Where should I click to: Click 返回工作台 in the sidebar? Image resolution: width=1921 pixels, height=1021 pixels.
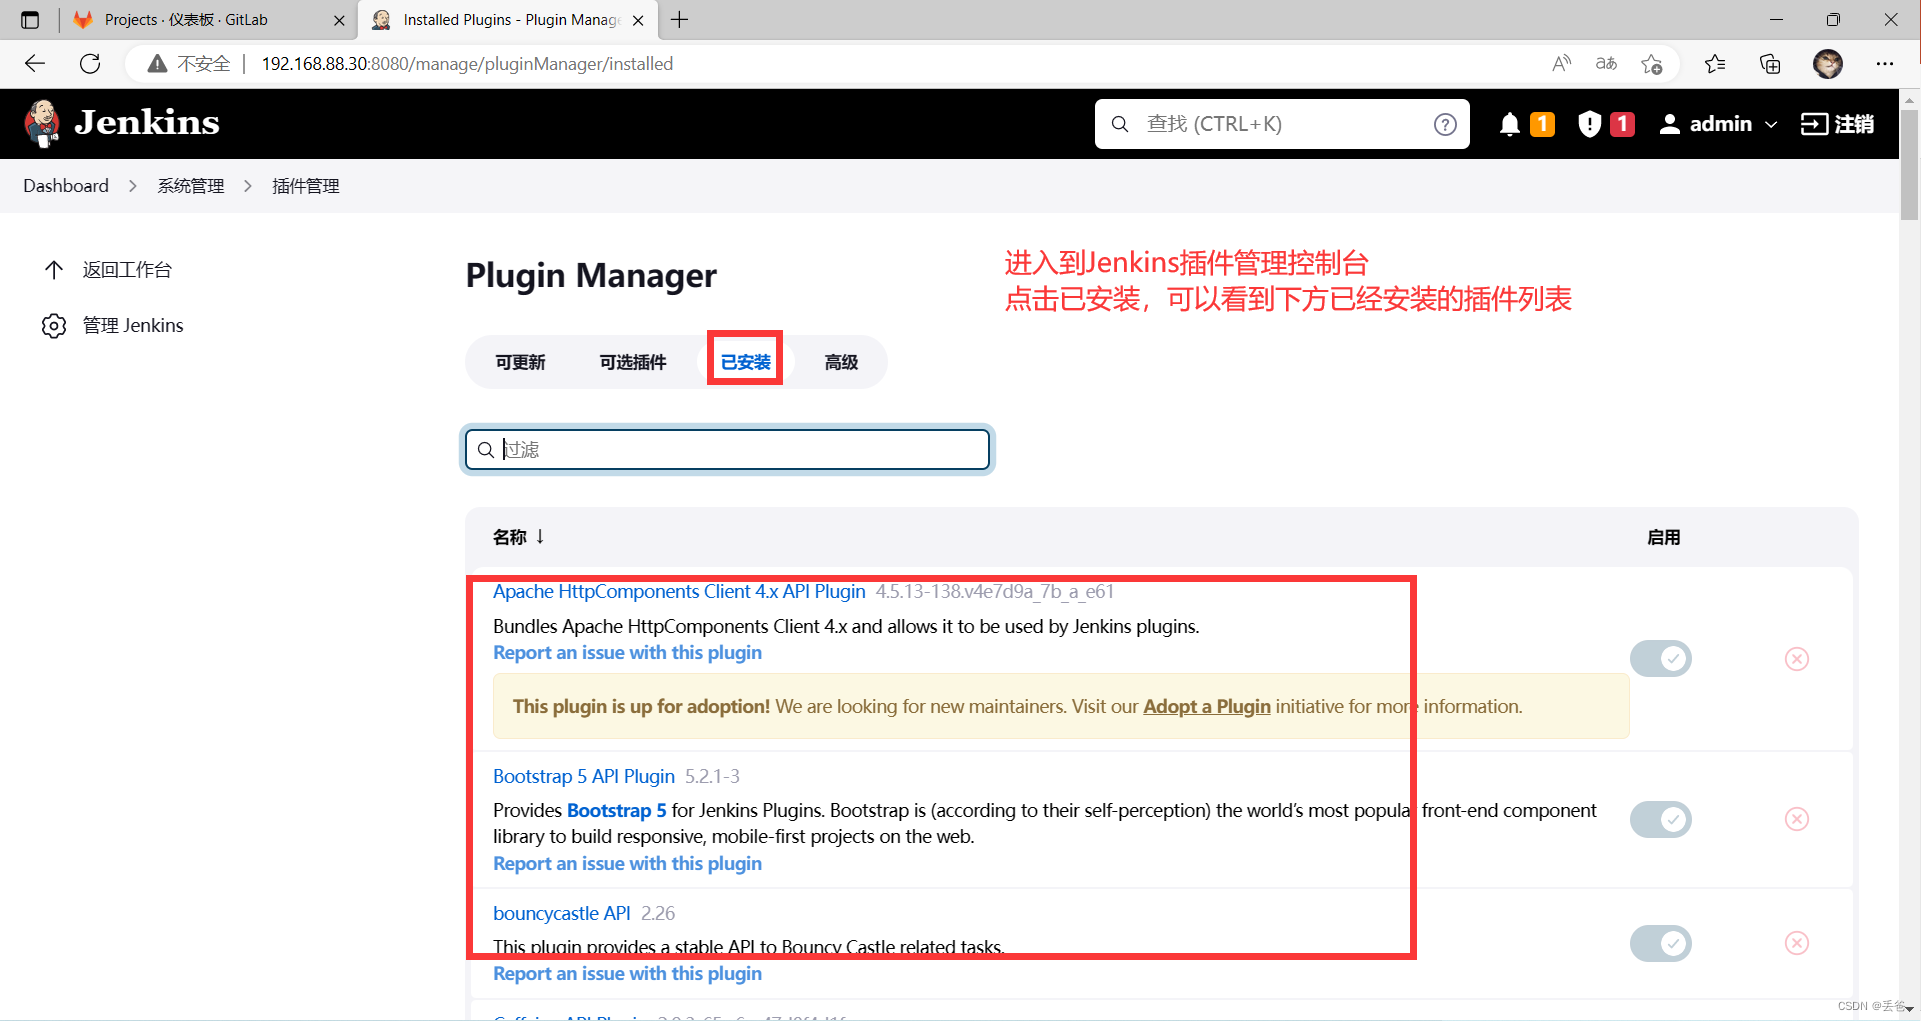(127, 270)
